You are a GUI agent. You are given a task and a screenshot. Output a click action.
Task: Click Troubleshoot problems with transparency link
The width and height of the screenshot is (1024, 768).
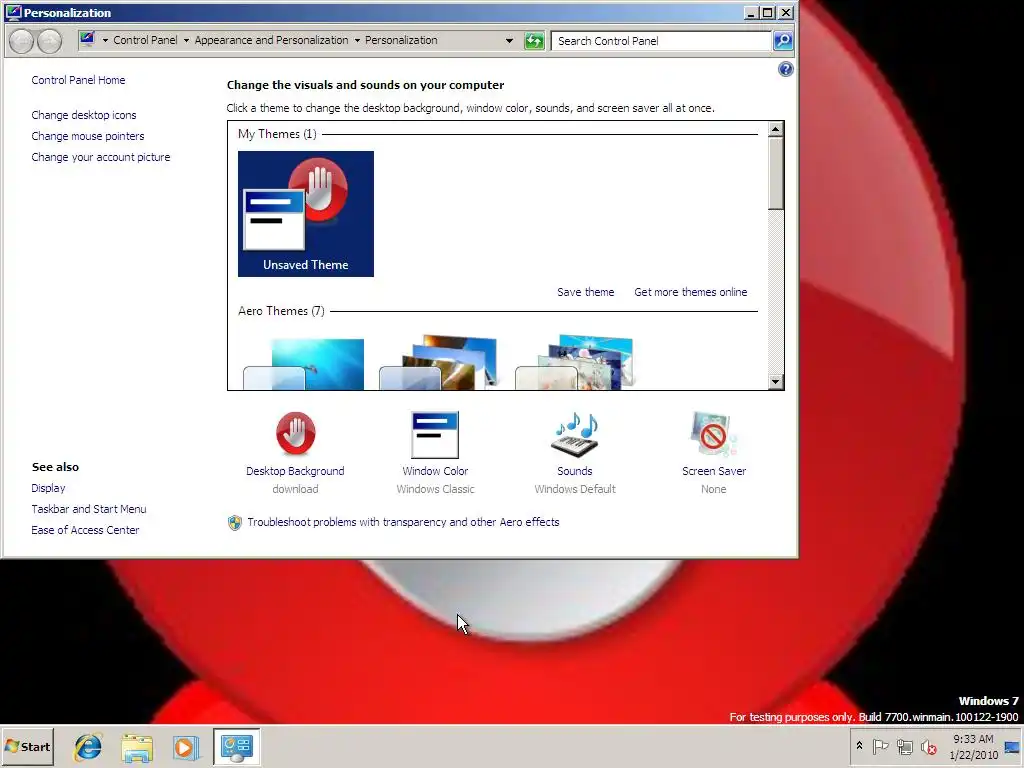[x=403, y=522]
